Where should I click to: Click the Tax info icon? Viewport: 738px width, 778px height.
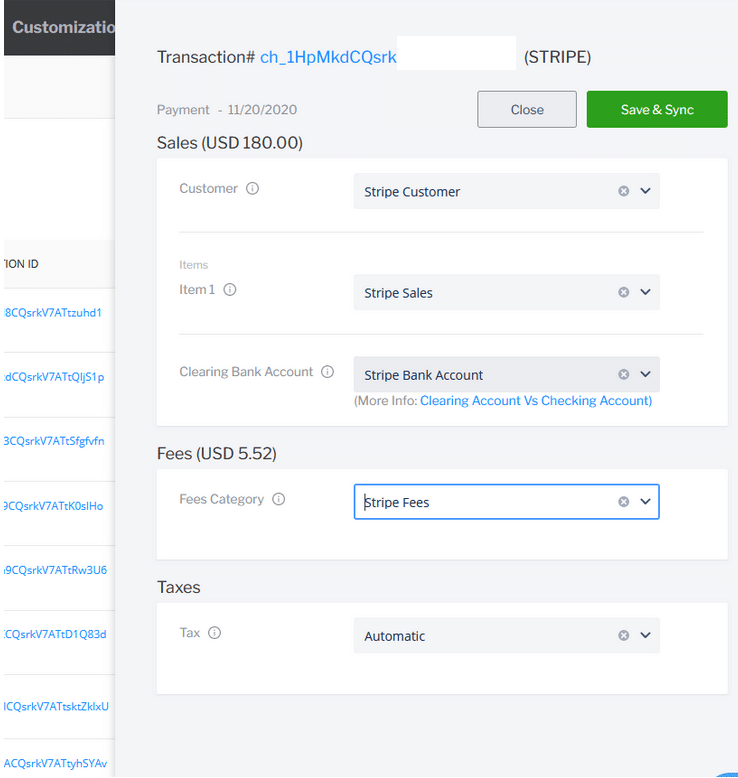214,633
